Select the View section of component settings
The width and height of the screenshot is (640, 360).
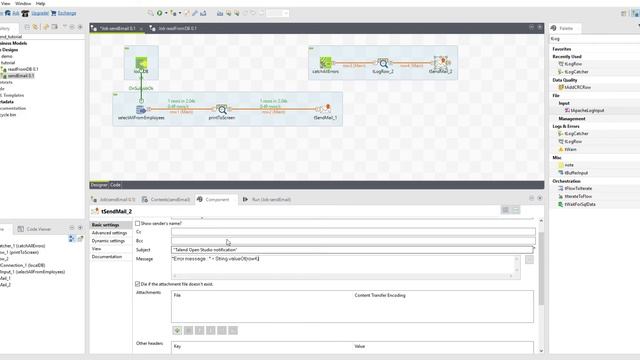(96, 249)
